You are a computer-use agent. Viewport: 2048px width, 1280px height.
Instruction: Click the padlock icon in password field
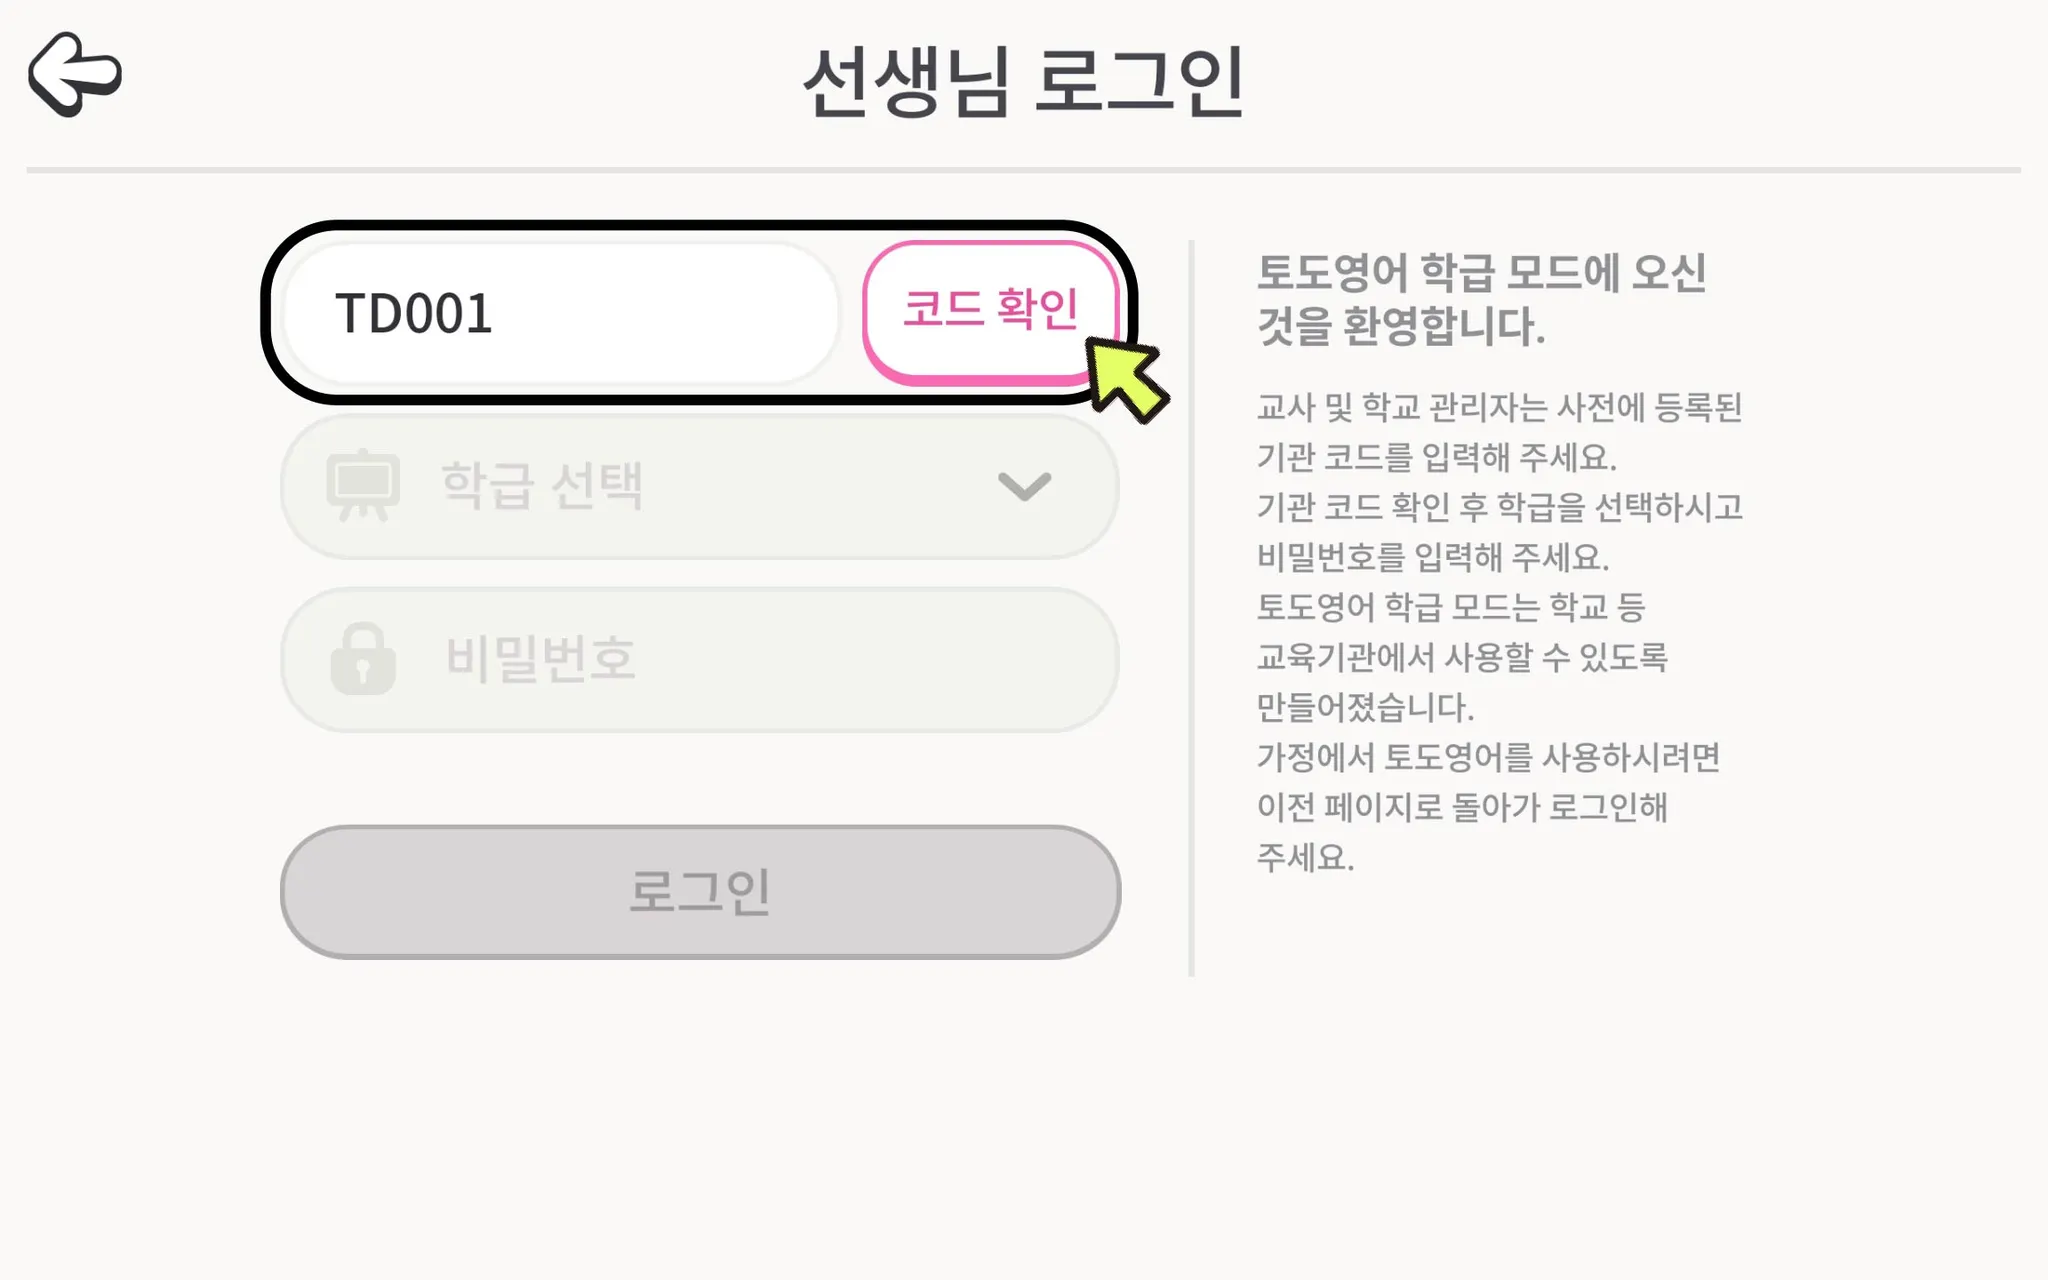coord(363,659)
